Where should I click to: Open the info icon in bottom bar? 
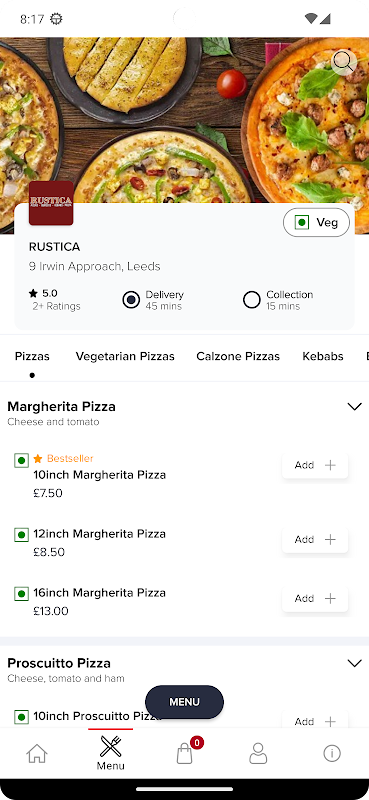(332, 753)
